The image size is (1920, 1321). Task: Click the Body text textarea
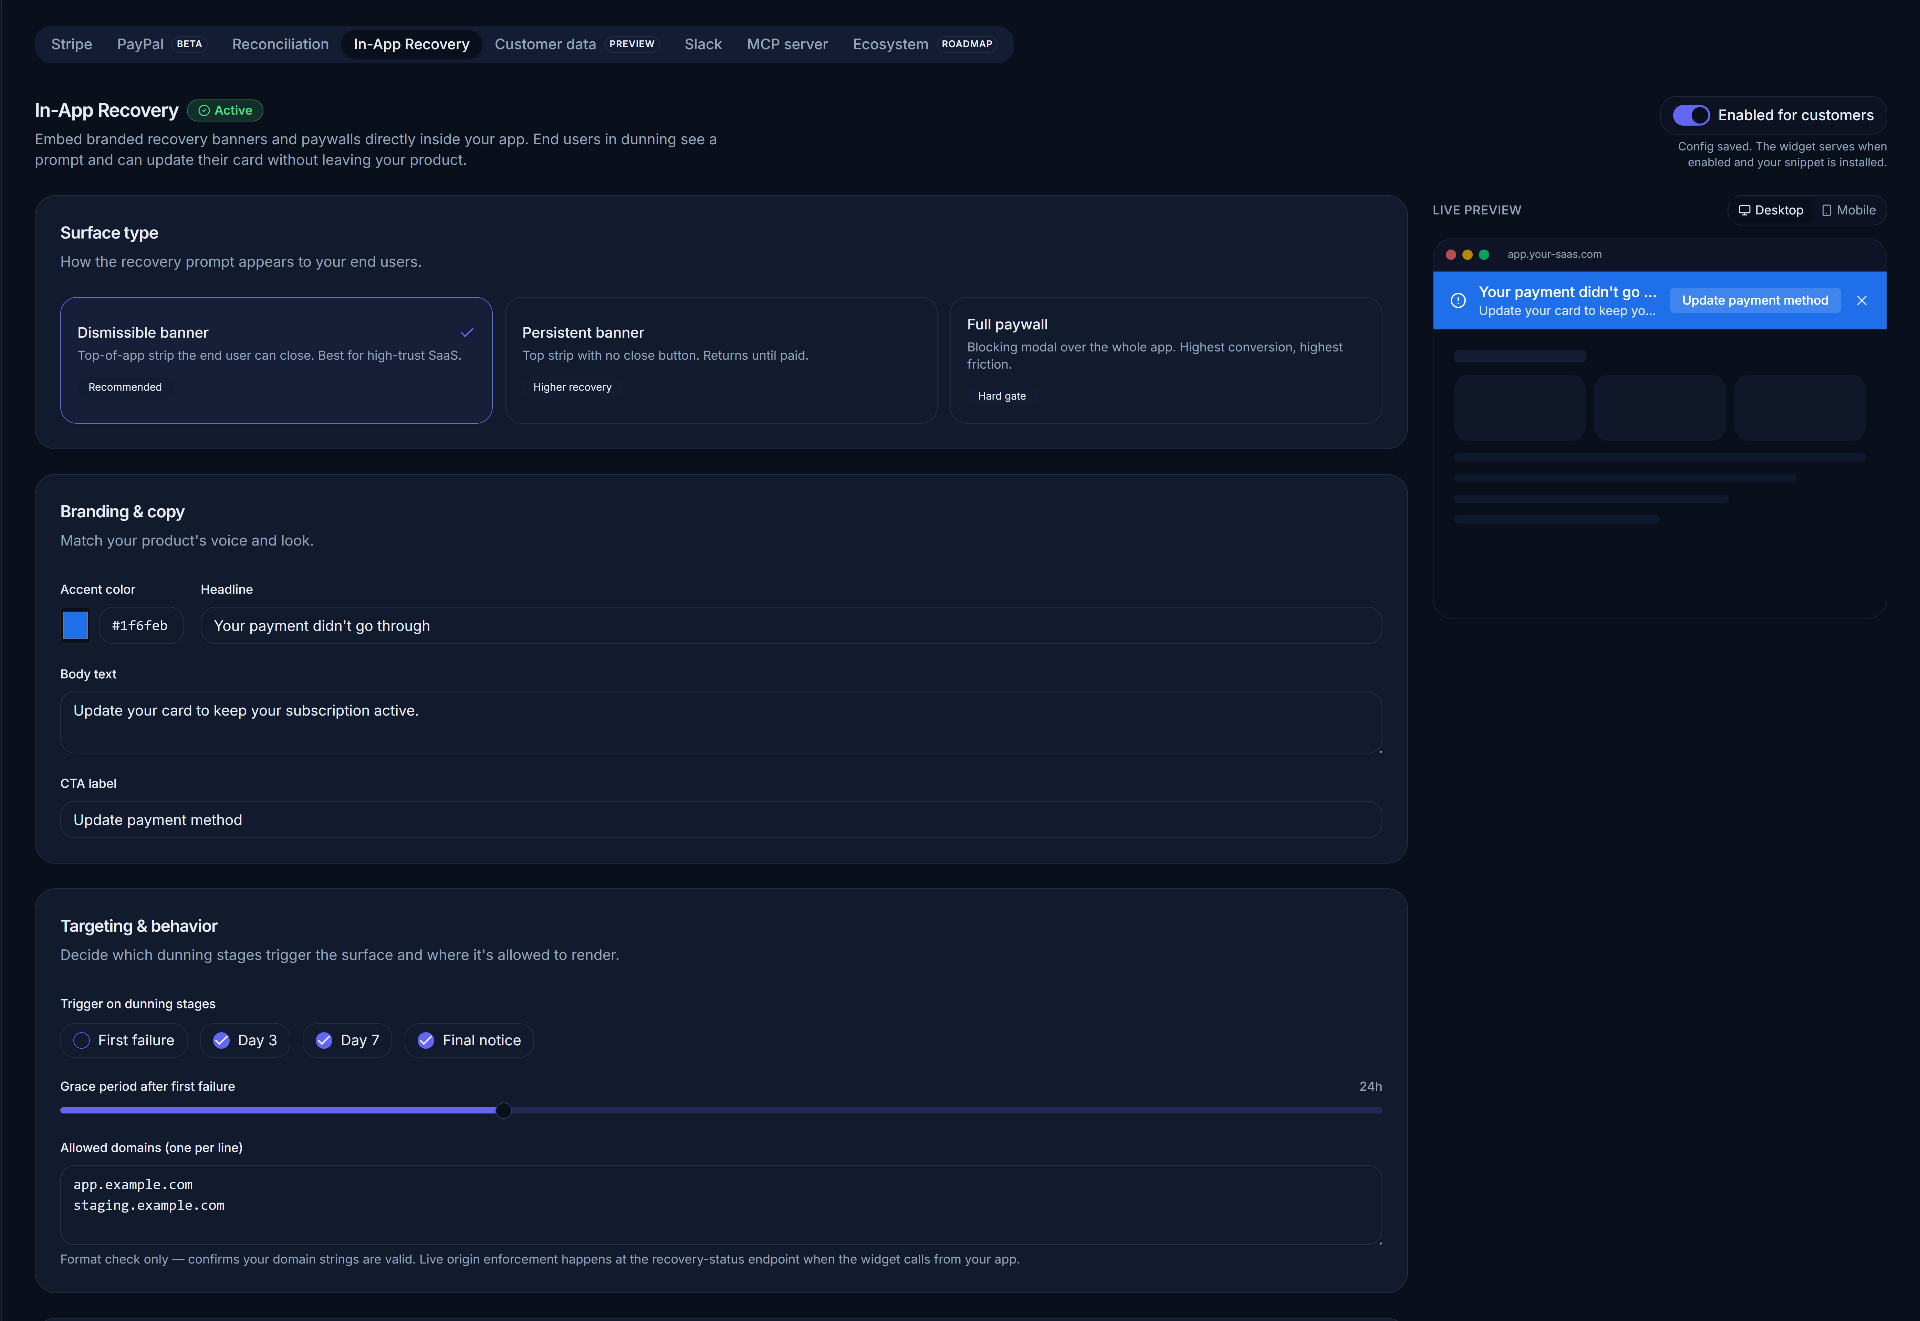(x=721, y=722)
